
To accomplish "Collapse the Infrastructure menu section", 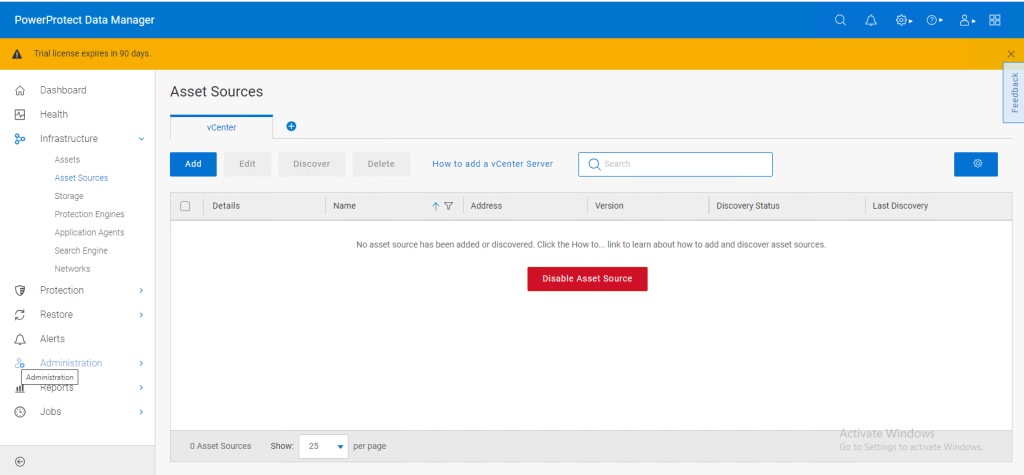I will (141, 139).
